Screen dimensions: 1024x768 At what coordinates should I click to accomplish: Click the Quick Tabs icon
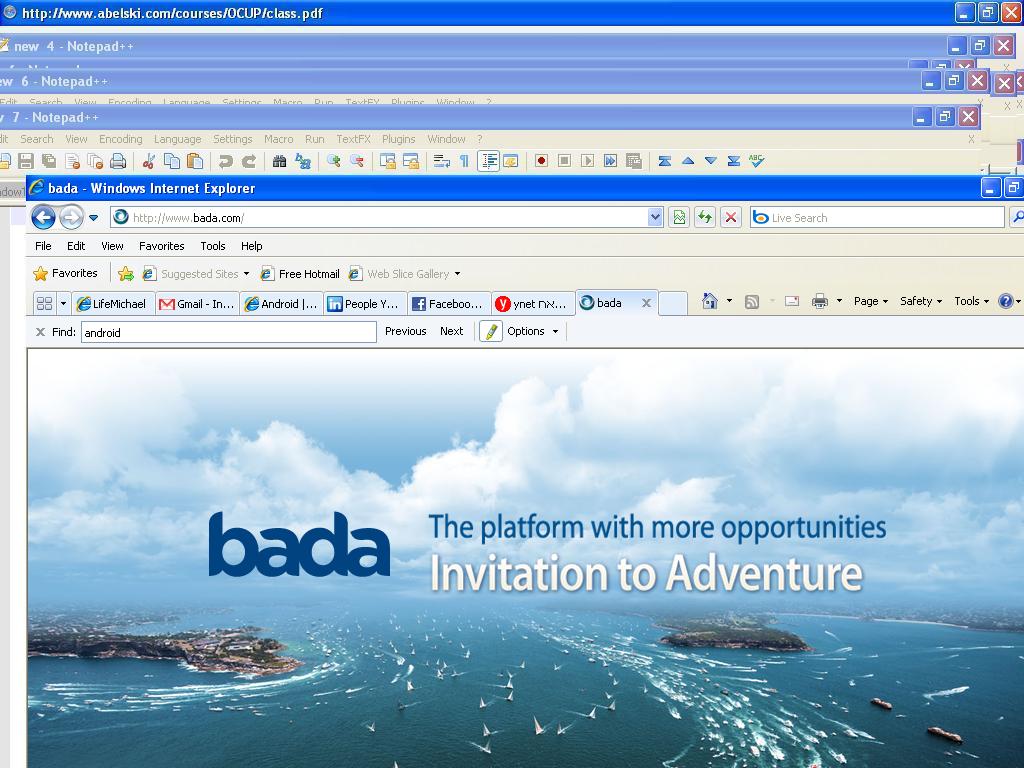click(44, 303)
